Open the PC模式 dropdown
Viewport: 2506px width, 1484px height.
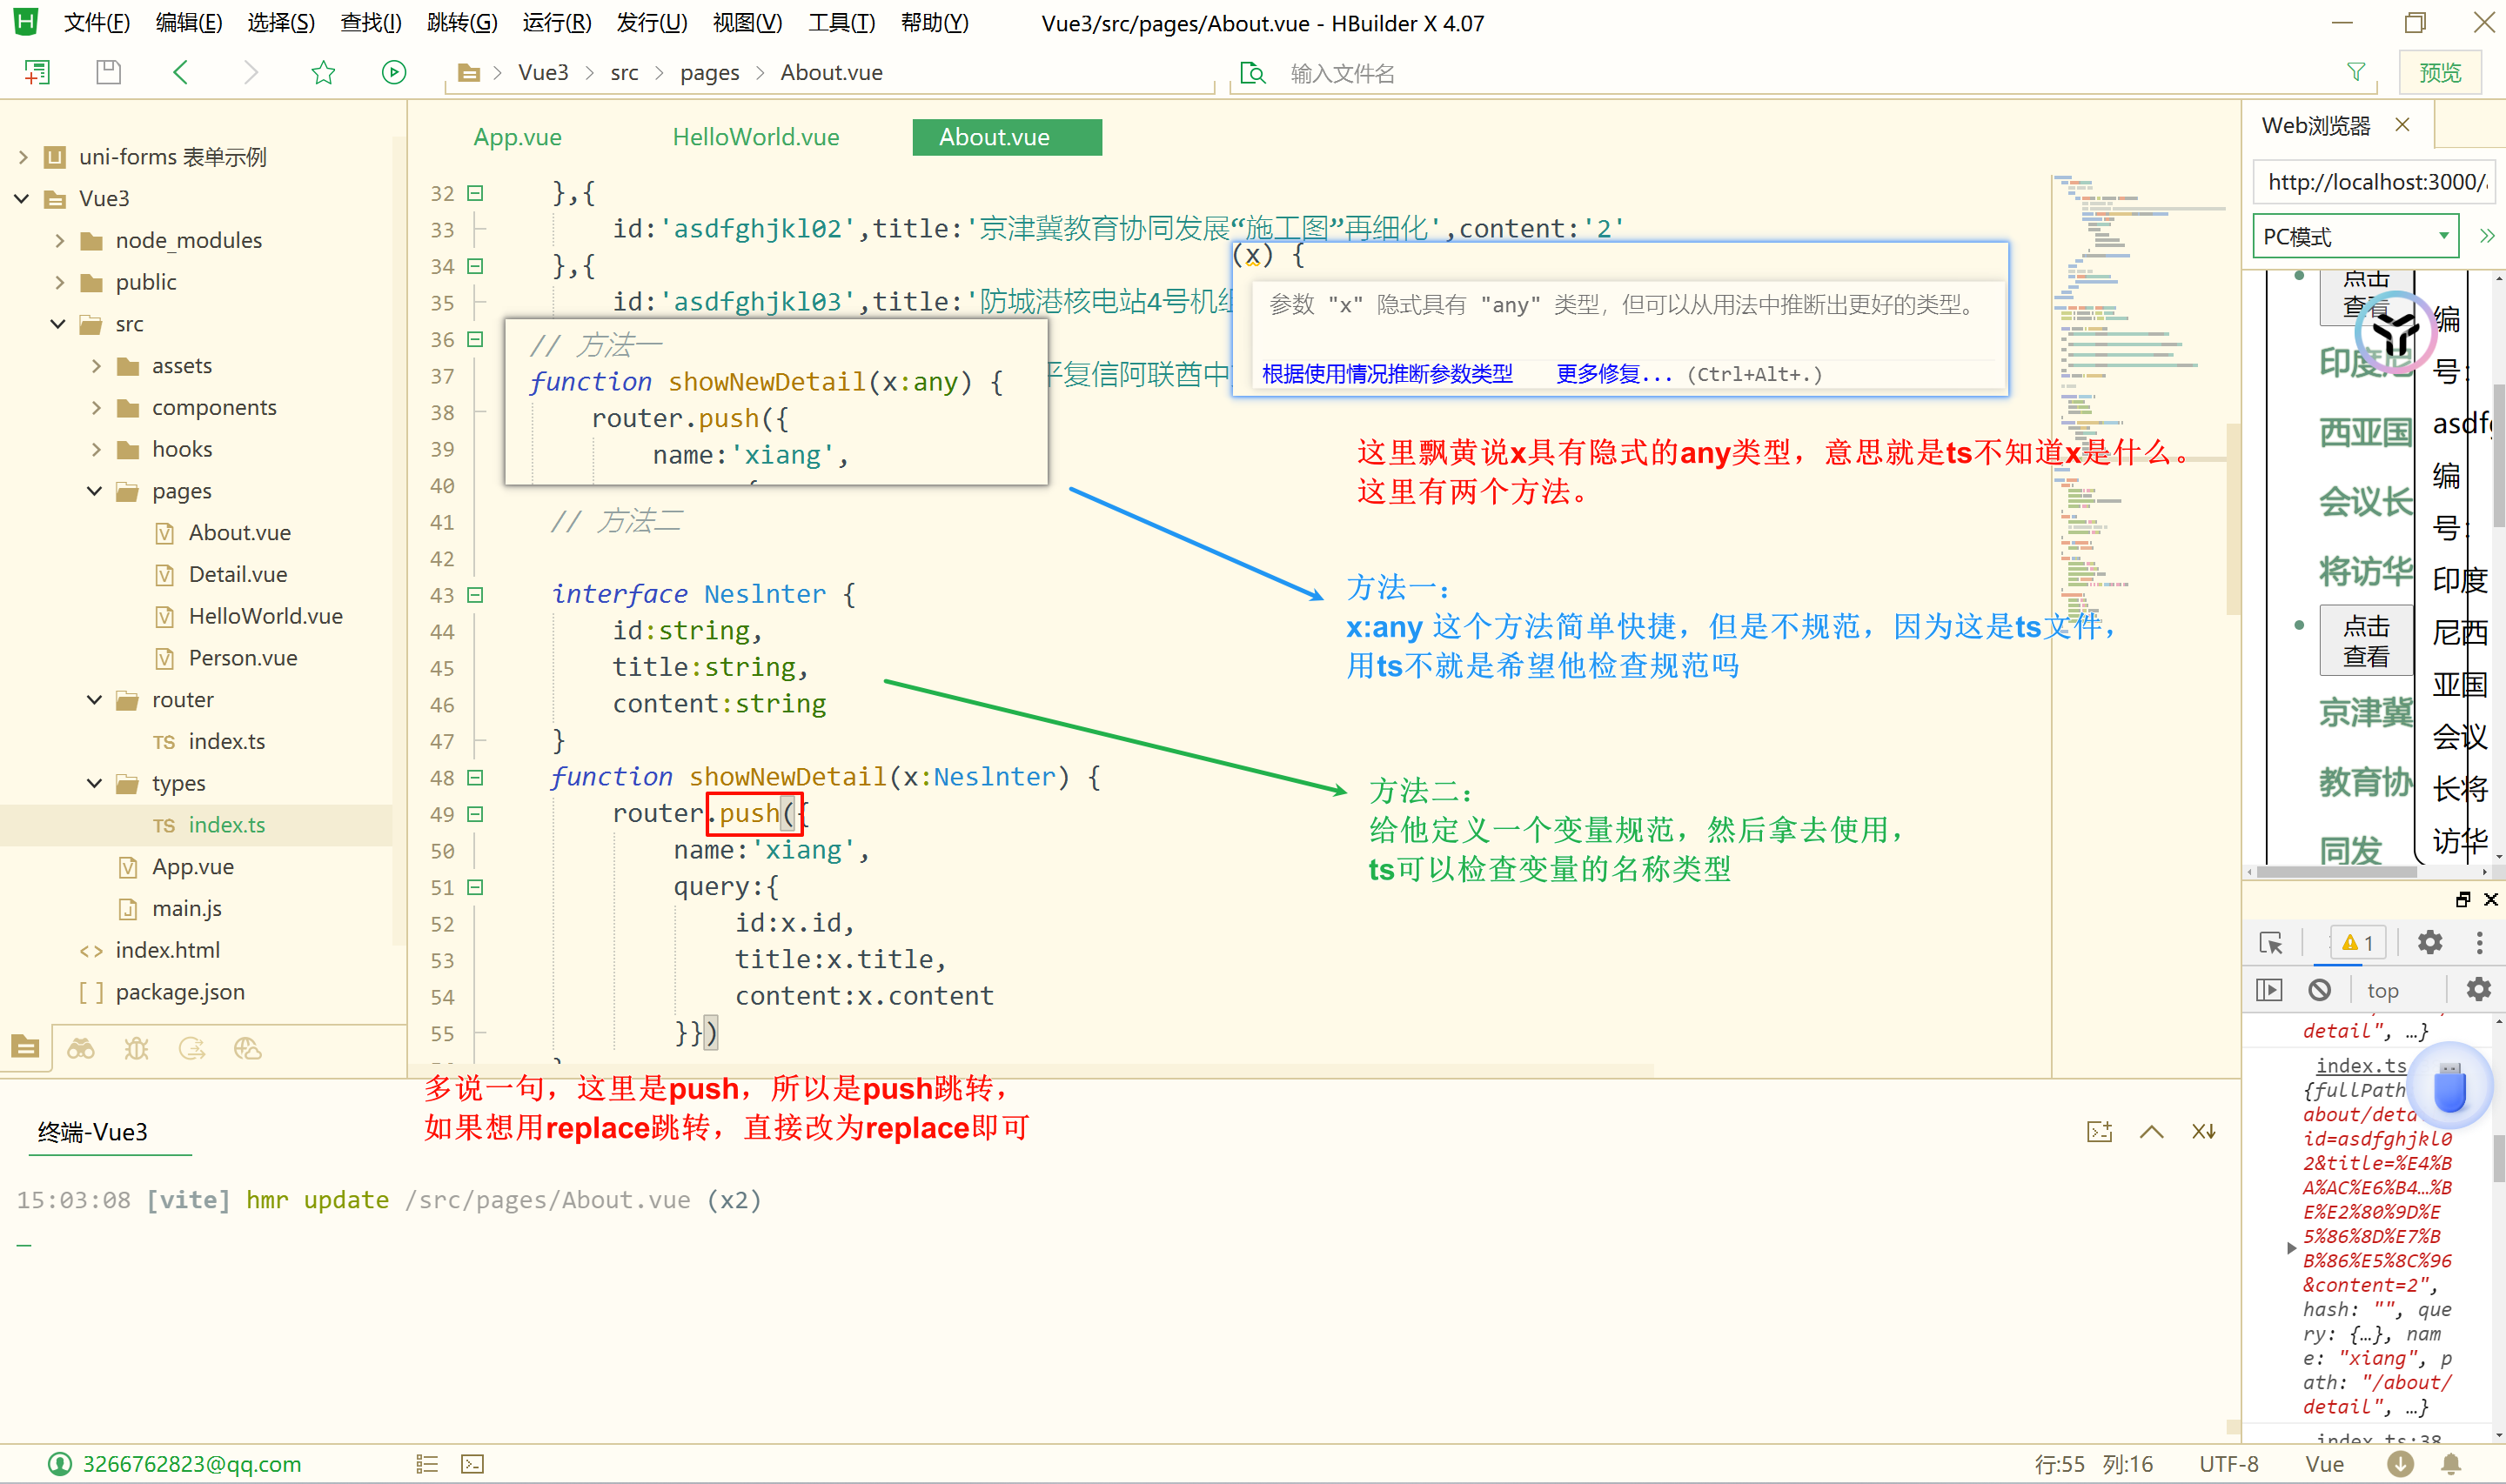2355,236
